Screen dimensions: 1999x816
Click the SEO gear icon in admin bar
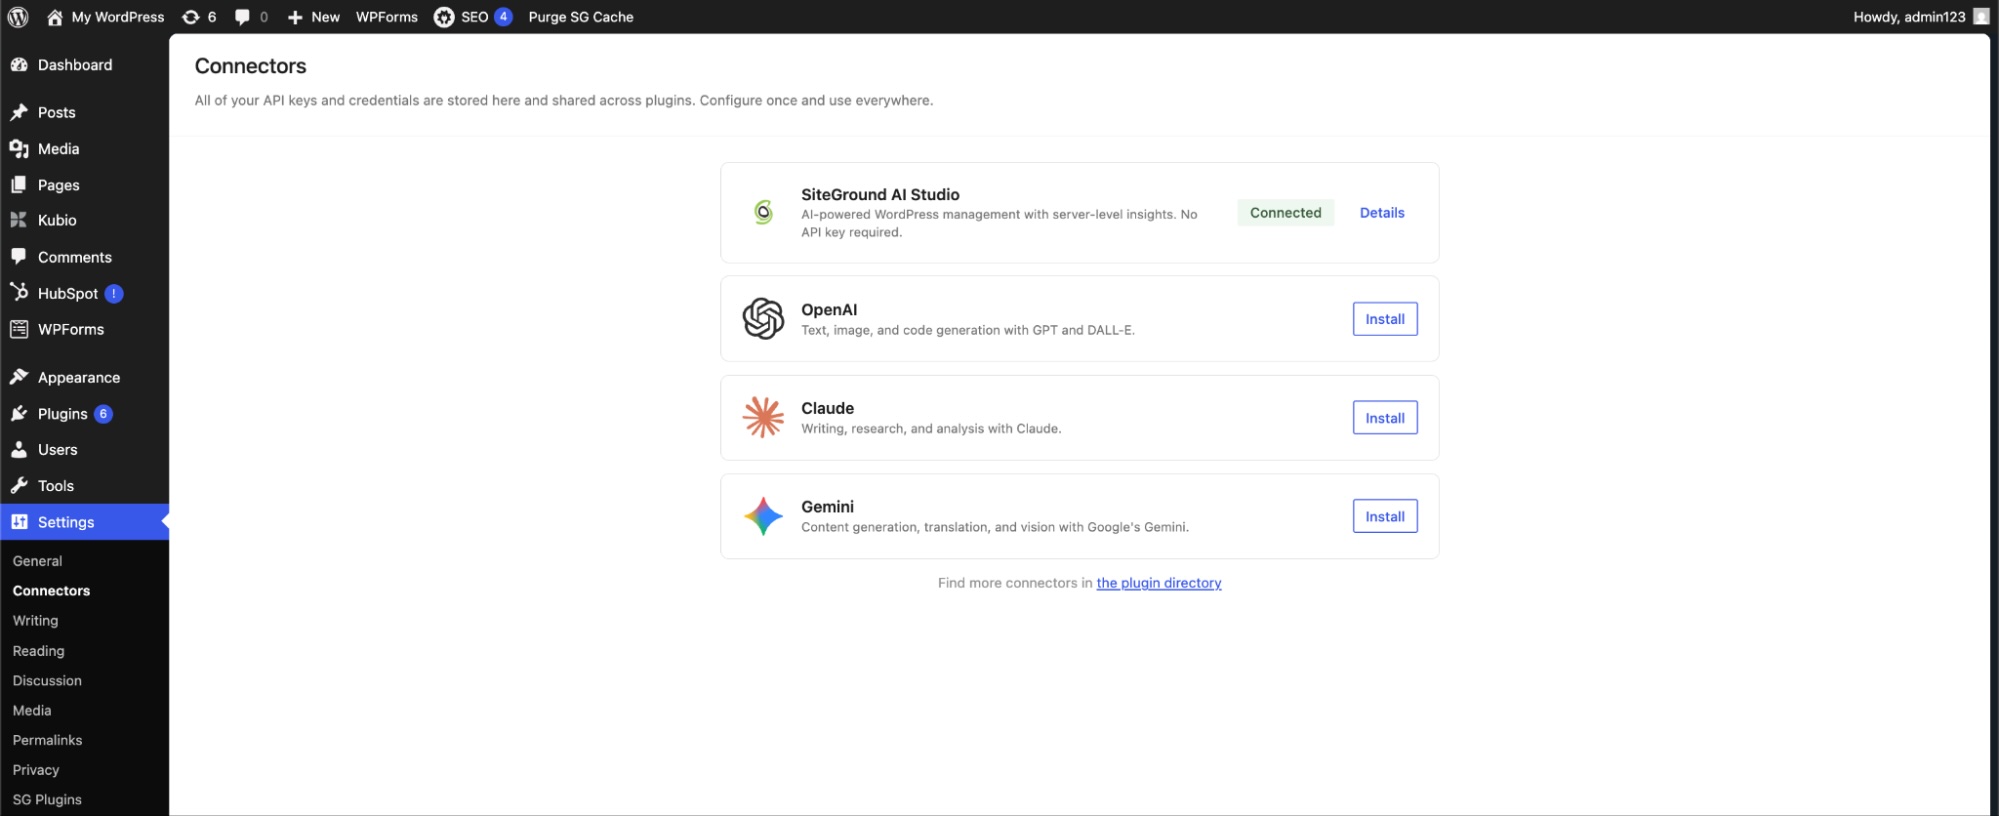tap(444, 17)
